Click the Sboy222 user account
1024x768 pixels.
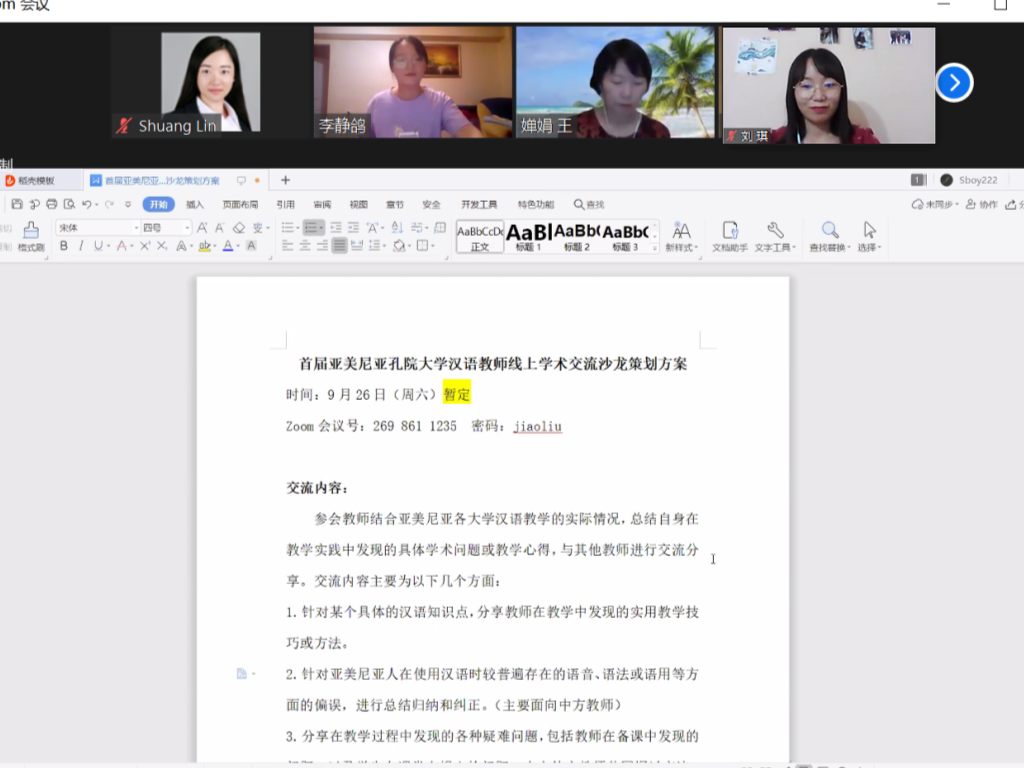pos(968,180)
